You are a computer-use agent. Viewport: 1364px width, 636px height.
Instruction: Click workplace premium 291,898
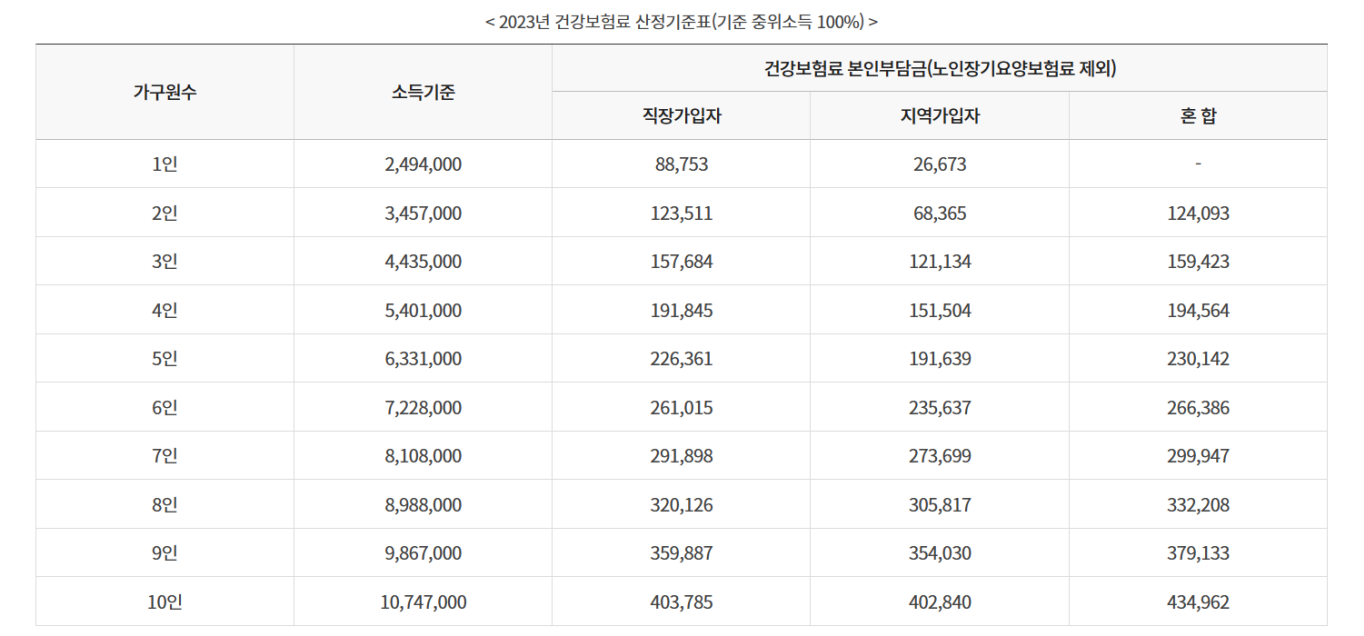[x=681, y=456]
